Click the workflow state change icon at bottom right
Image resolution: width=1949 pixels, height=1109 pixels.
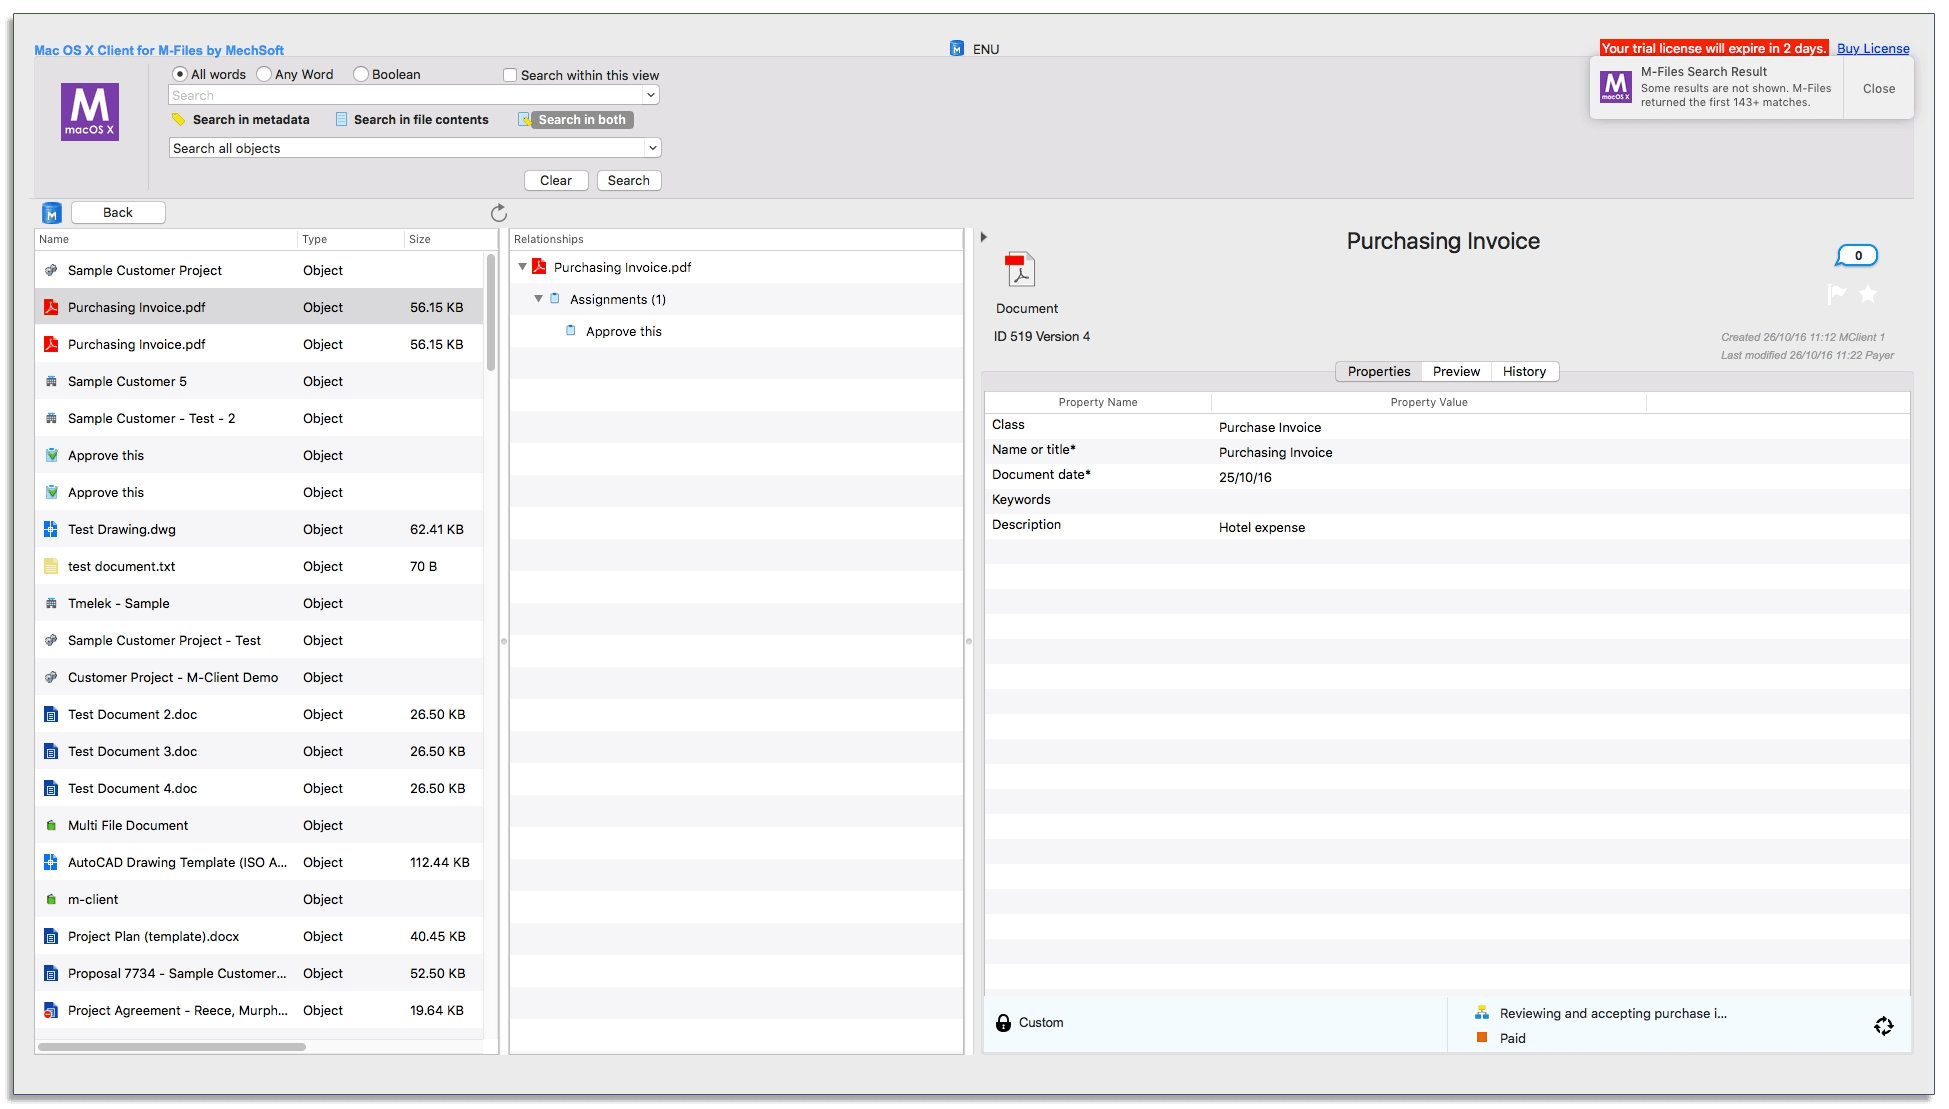coord(1884,1026)
